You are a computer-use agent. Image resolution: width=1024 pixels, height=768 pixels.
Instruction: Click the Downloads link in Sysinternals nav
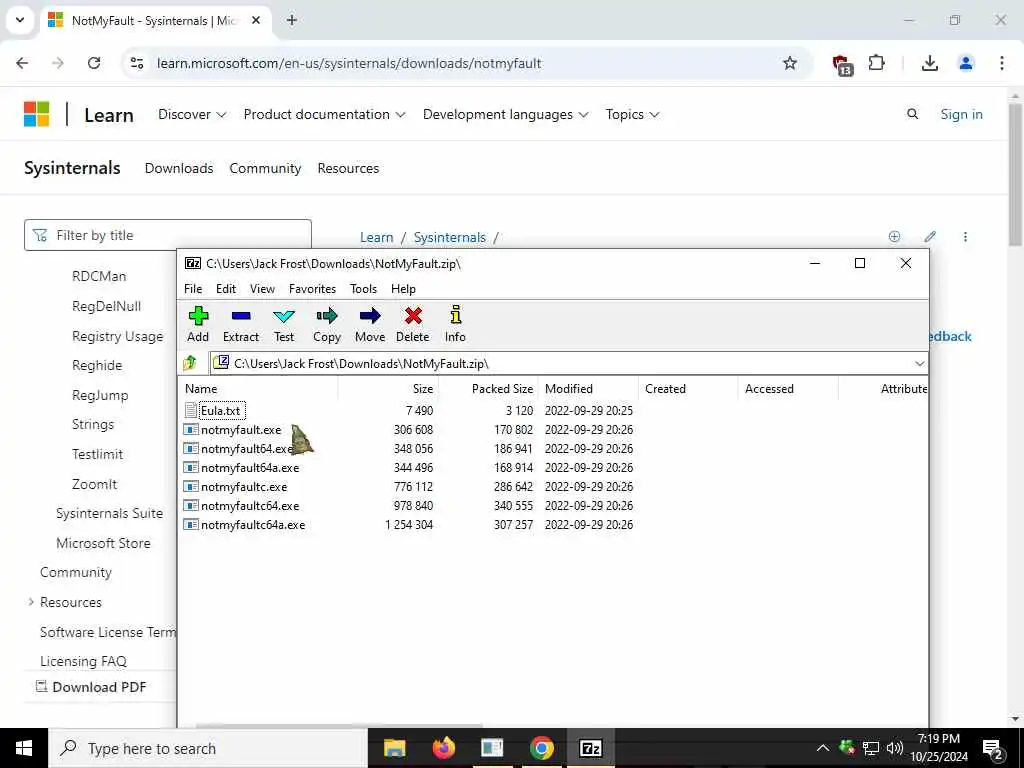click(179, 168)
